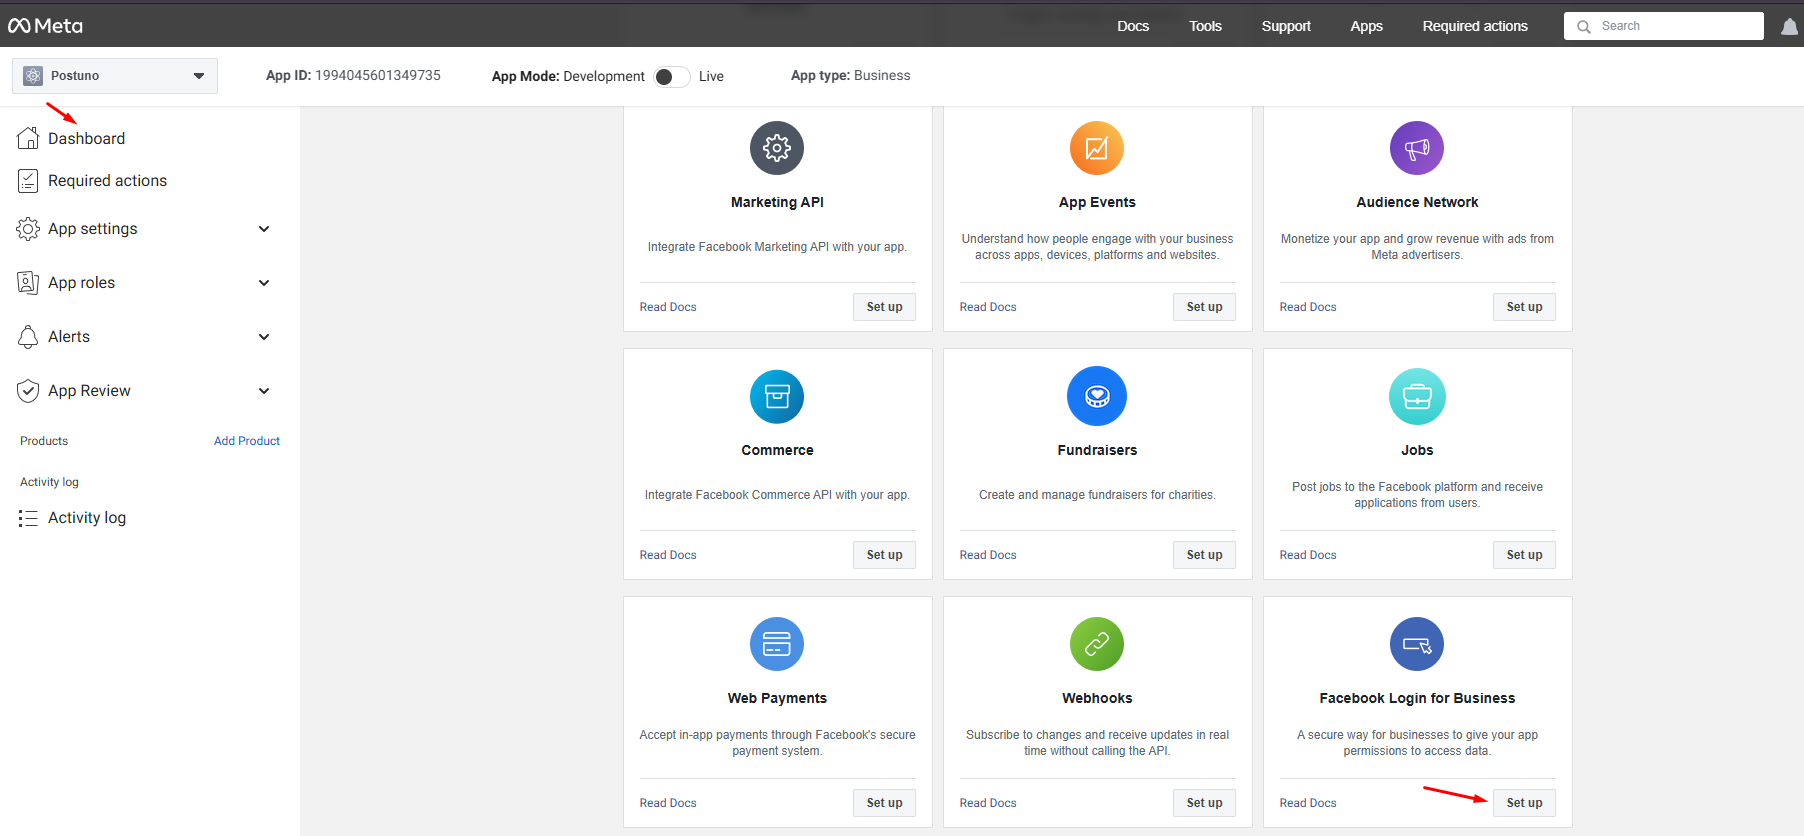Open Read Docs link for Webhooks
Screen dimensions: 1804x836
coord(988,803)
